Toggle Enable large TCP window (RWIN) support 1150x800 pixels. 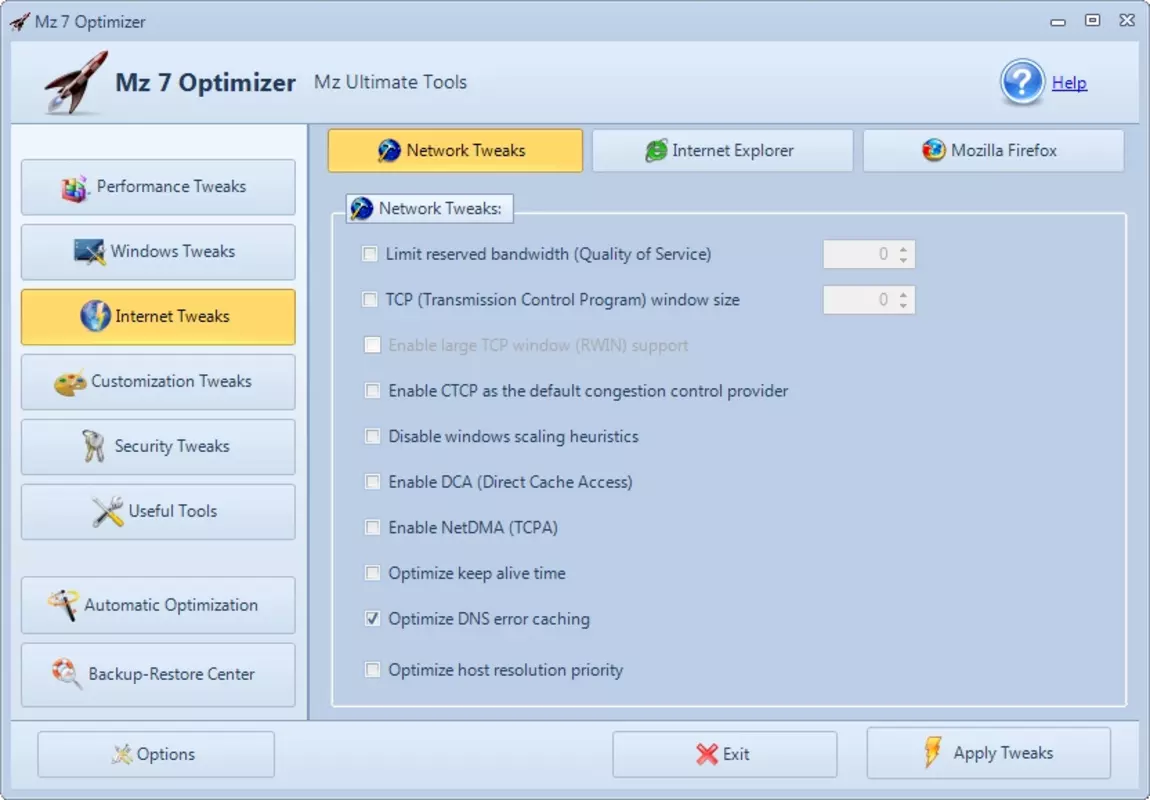tap(373, 345)
